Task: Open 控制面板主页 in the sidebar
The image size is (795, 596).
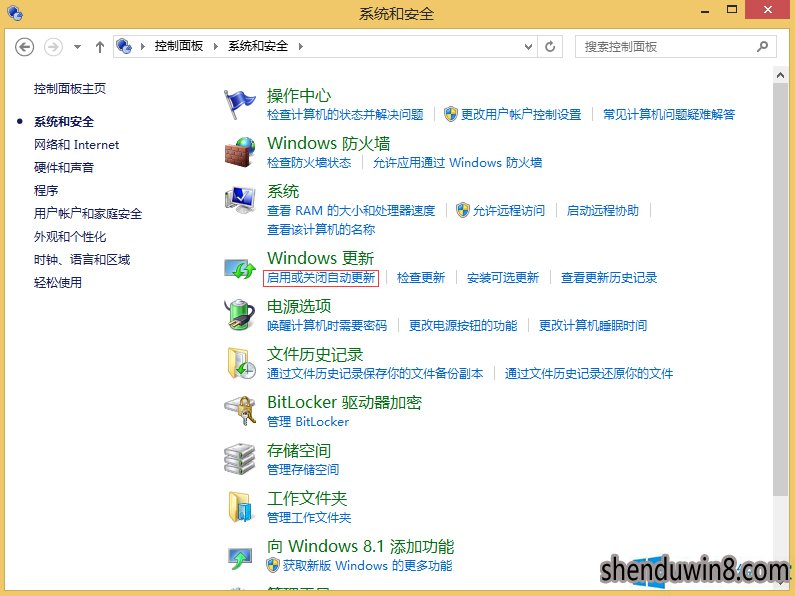Action: (x=70, y=89)
